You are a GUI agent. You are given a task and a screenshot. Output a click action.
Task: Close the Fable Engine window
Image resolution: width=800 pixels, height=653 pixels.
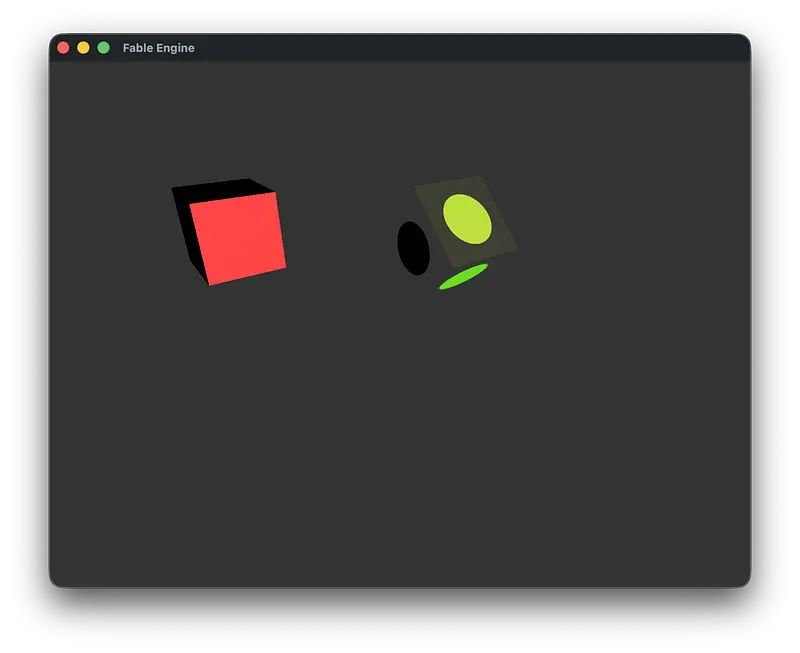[64, 48]
